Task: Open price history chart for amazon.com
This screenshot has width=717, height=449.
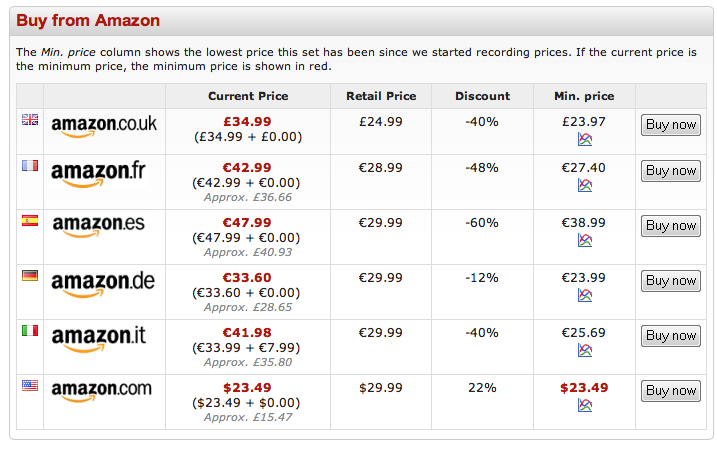Action: [585, 405]
